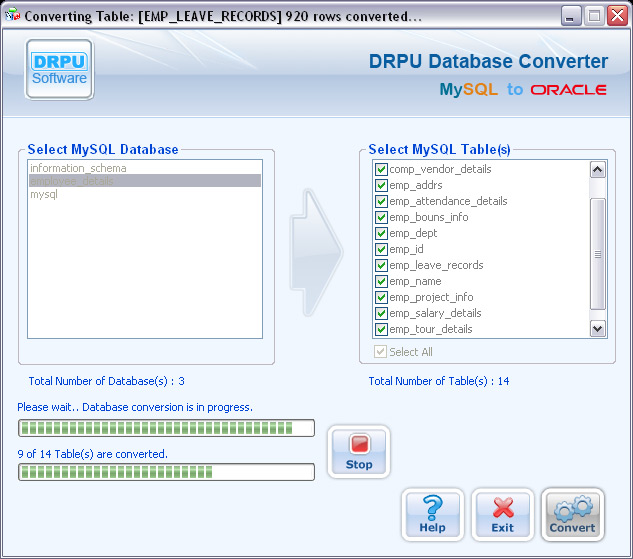
Task: Click the Stop conversion button
Action: (359, 451)
